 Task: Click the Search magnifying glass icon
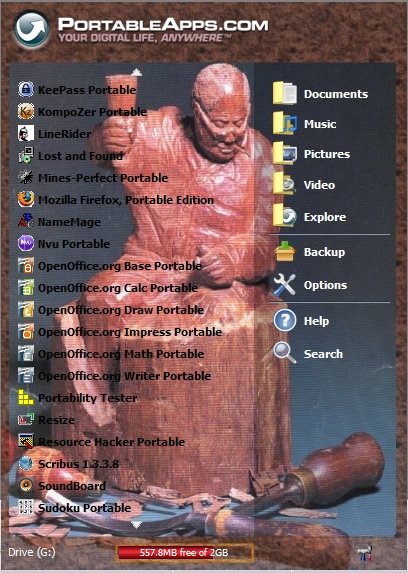pos(285,353)
